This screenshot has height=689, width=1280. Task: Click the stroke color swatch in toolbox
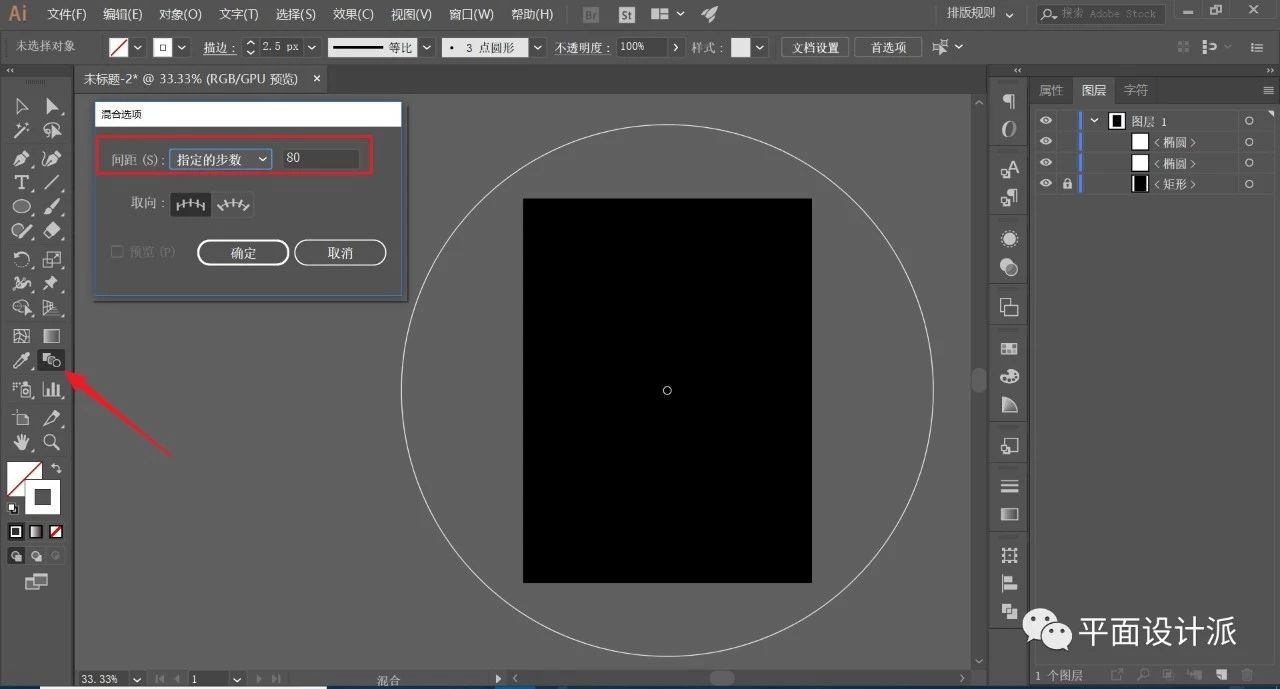(x=43, y=497)
